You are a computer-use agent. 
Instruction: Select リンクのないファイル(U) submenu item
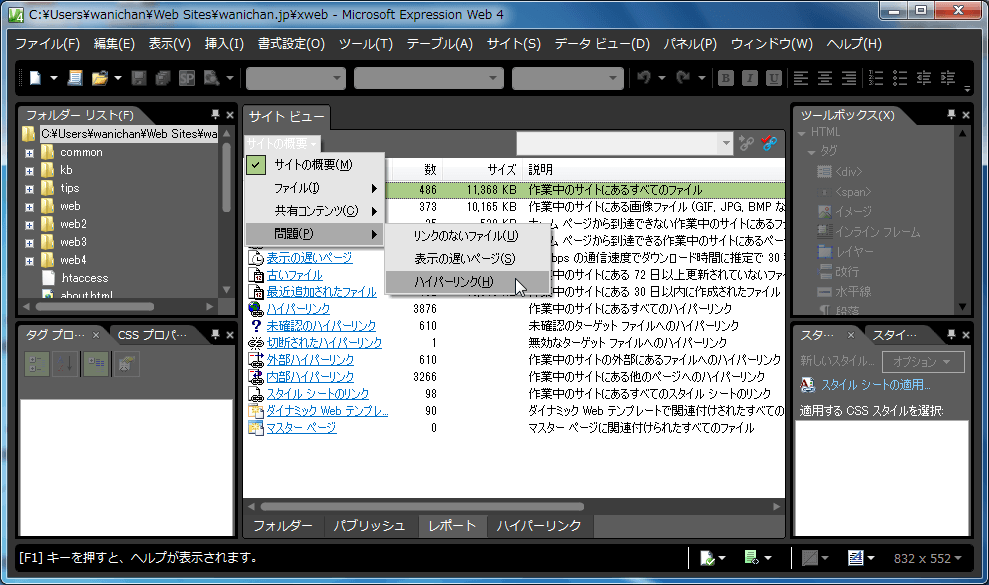[x=467, y=236]
